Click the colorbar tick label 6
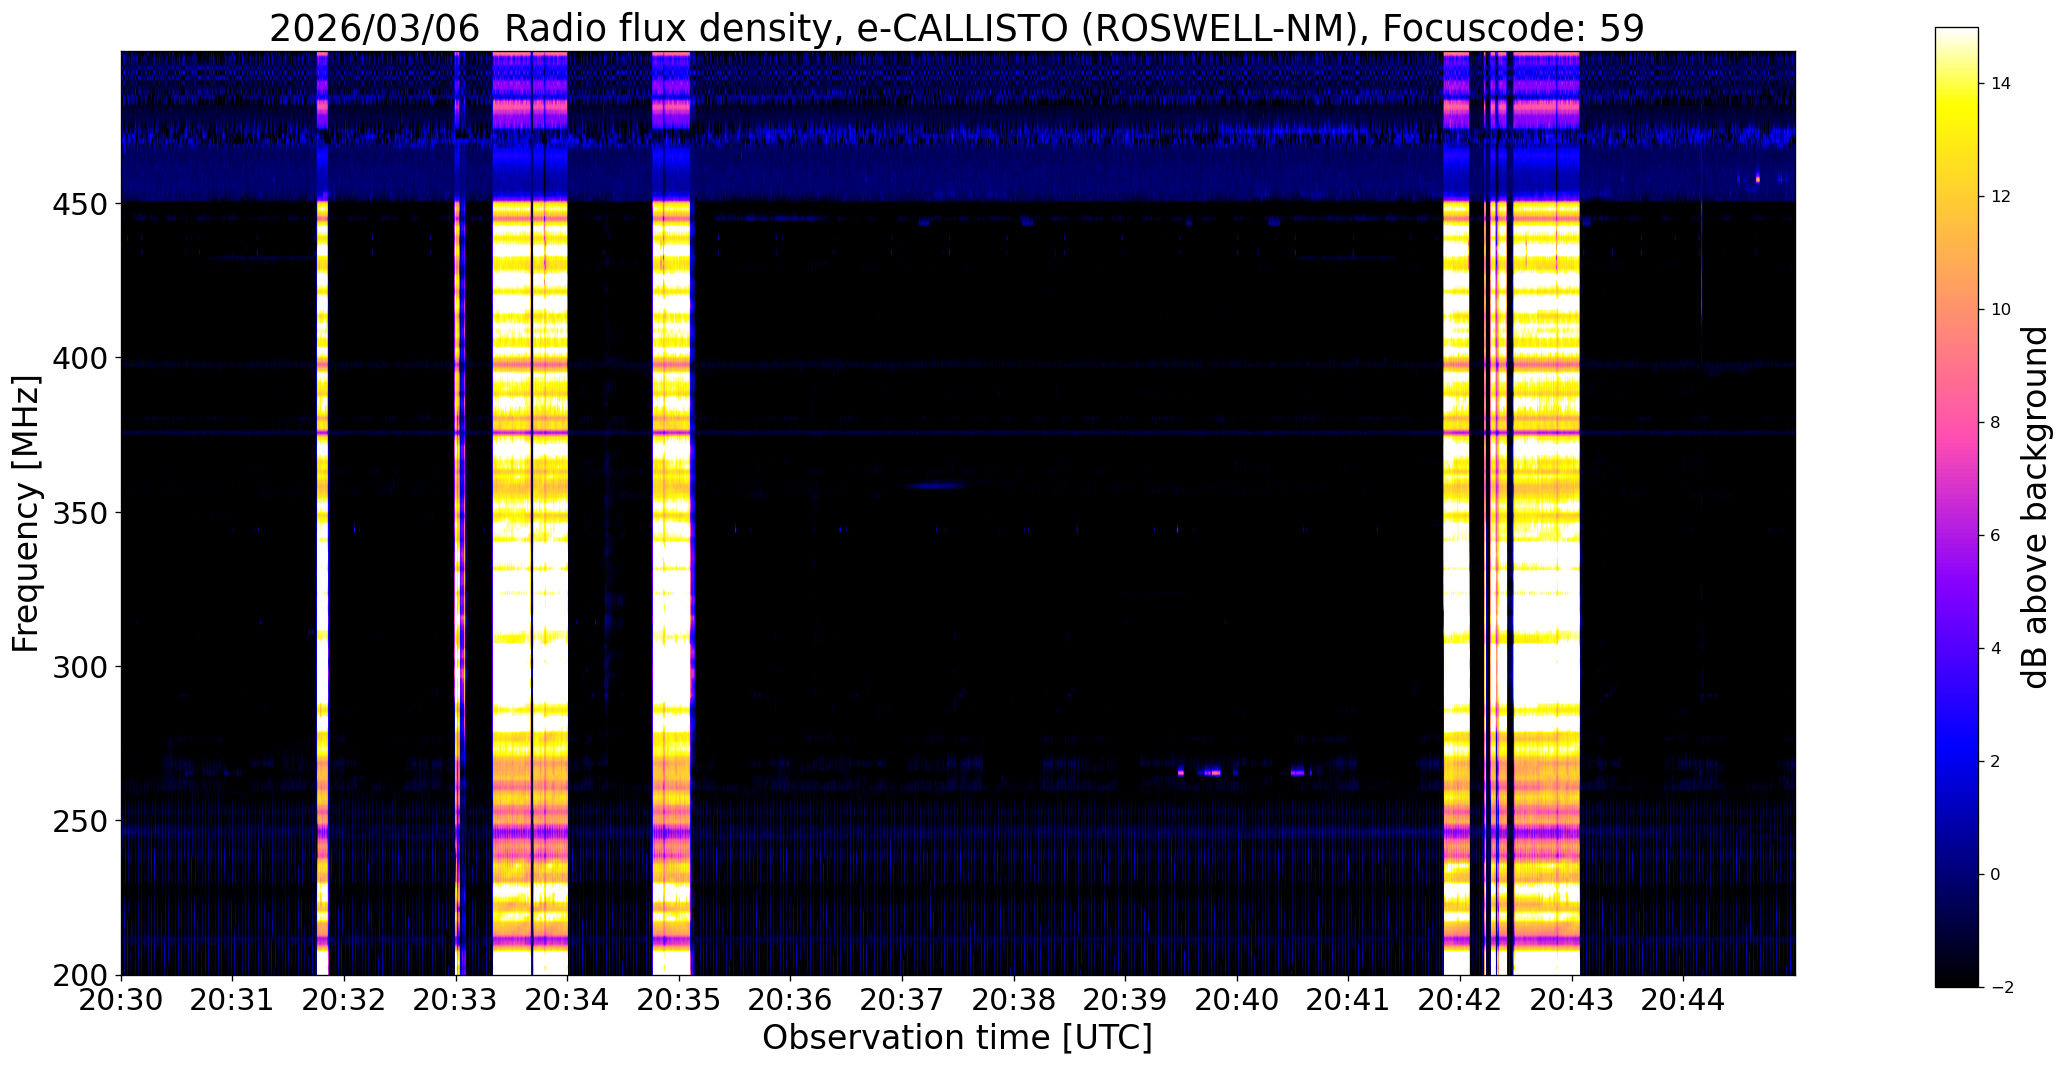The height and width of the screenshot is (1067, 2066). tap(1995, 536)
